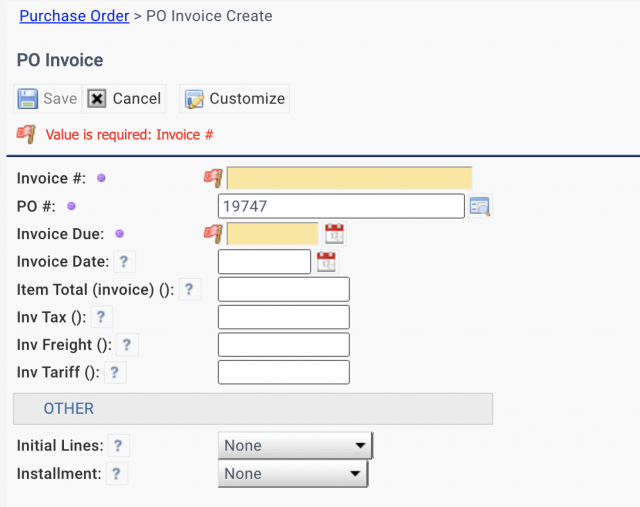Collapse the OTHER section header

(x=69, y=409)
